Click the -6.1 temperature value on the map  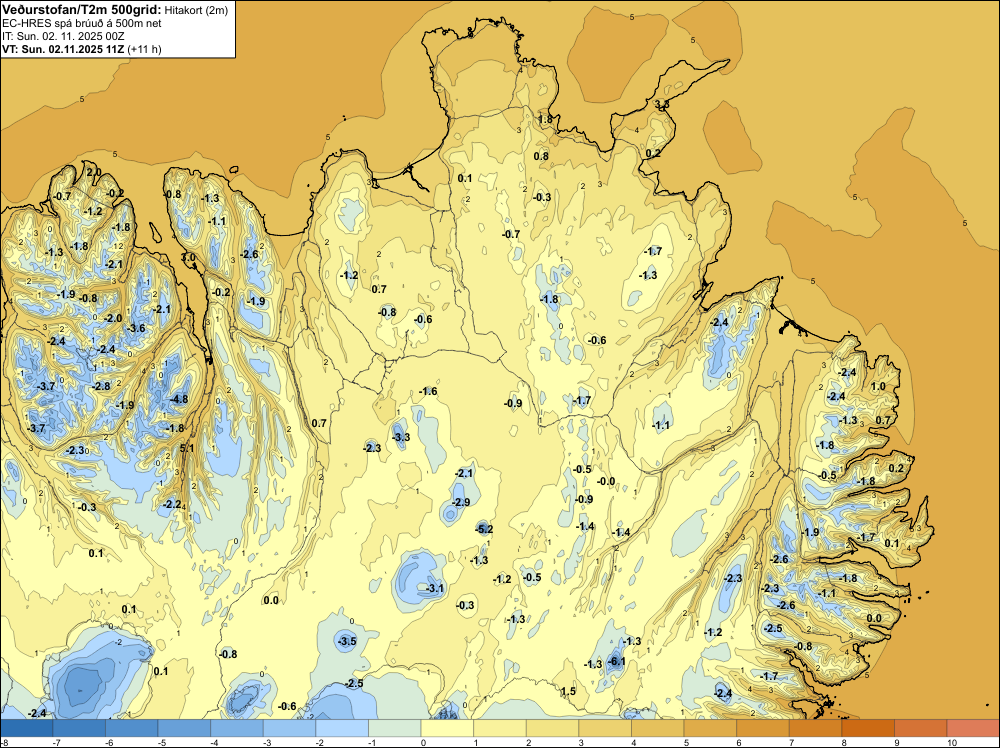click(617, 662)
